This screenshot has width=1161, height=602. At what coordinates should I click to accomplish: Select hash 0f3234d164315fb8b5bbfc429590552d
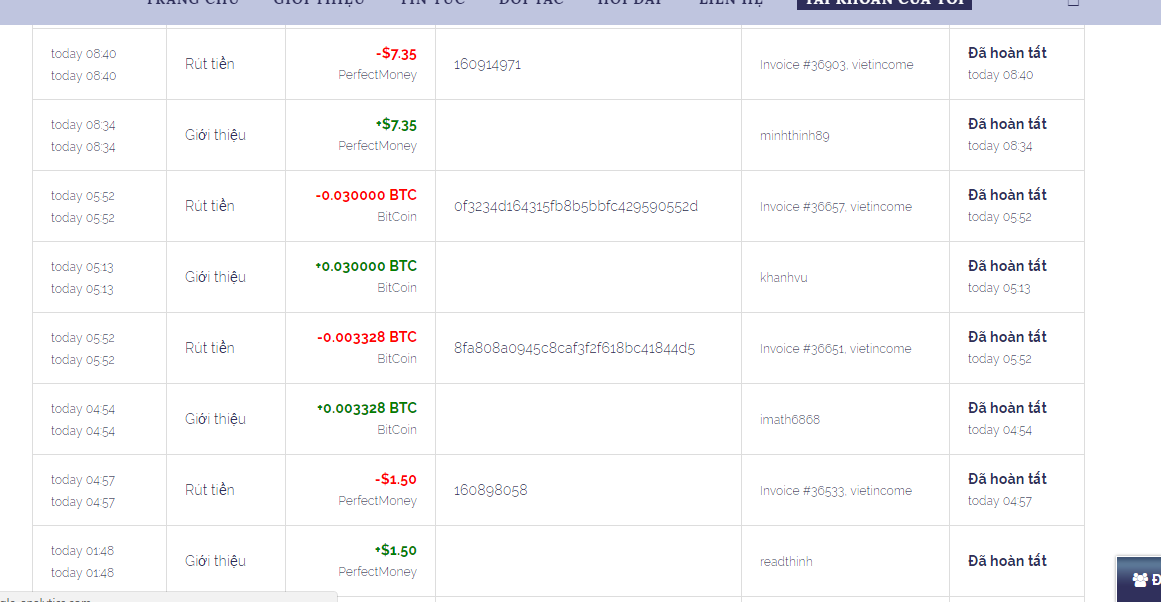[x=576, y=206]
